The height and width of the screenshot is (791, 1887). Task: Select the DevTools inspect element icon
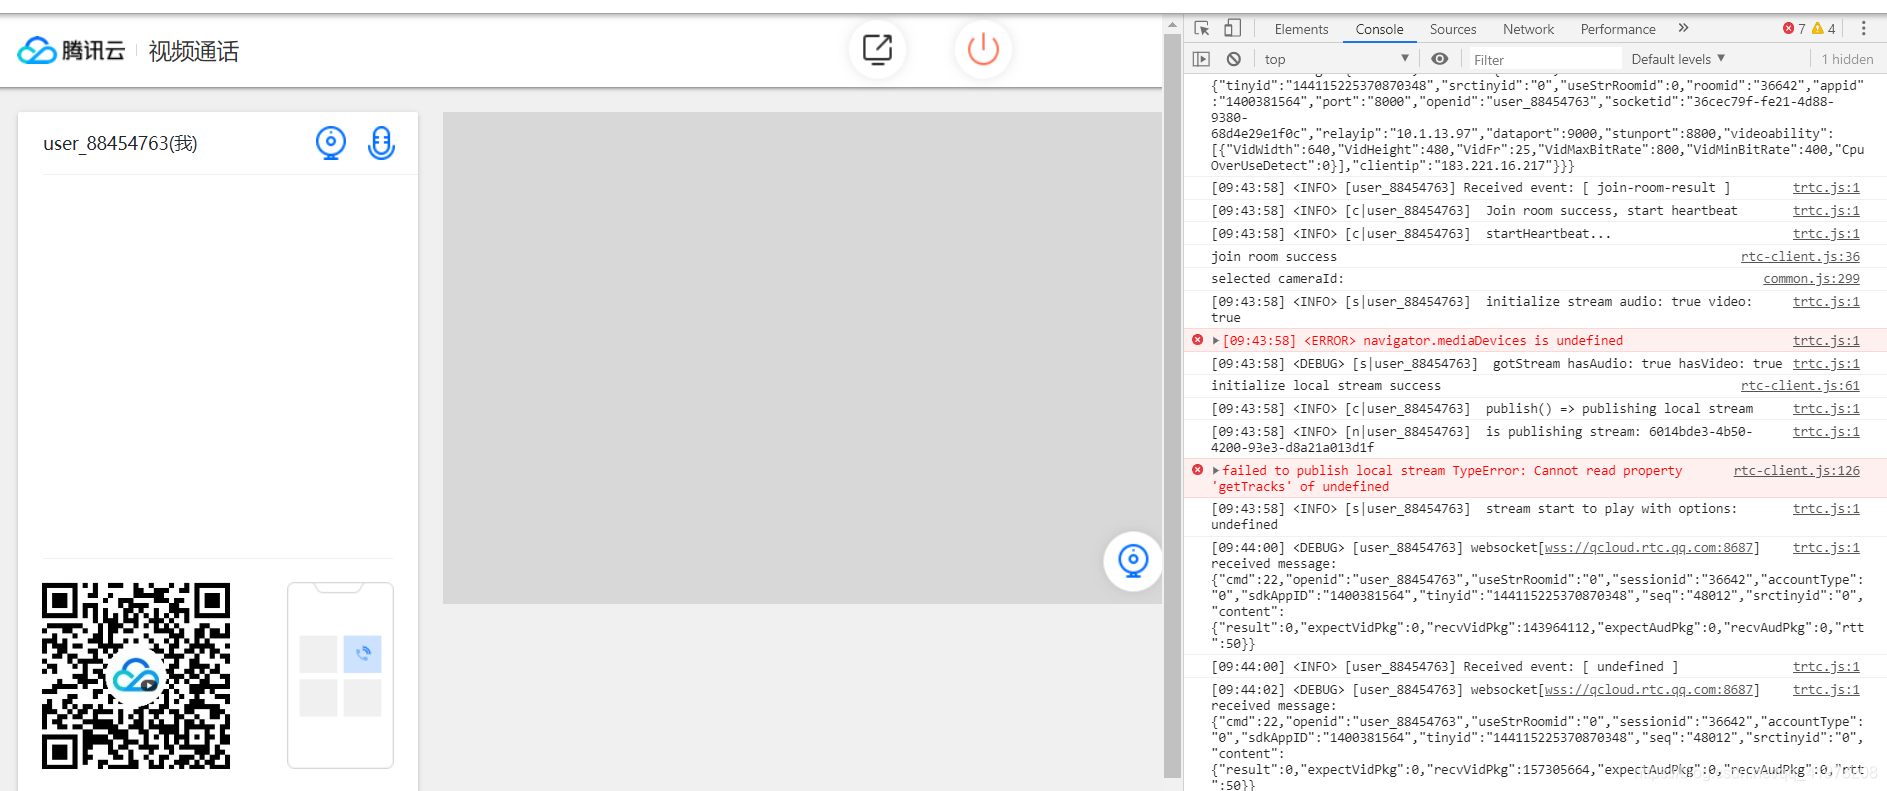[x=1202, y=28]
